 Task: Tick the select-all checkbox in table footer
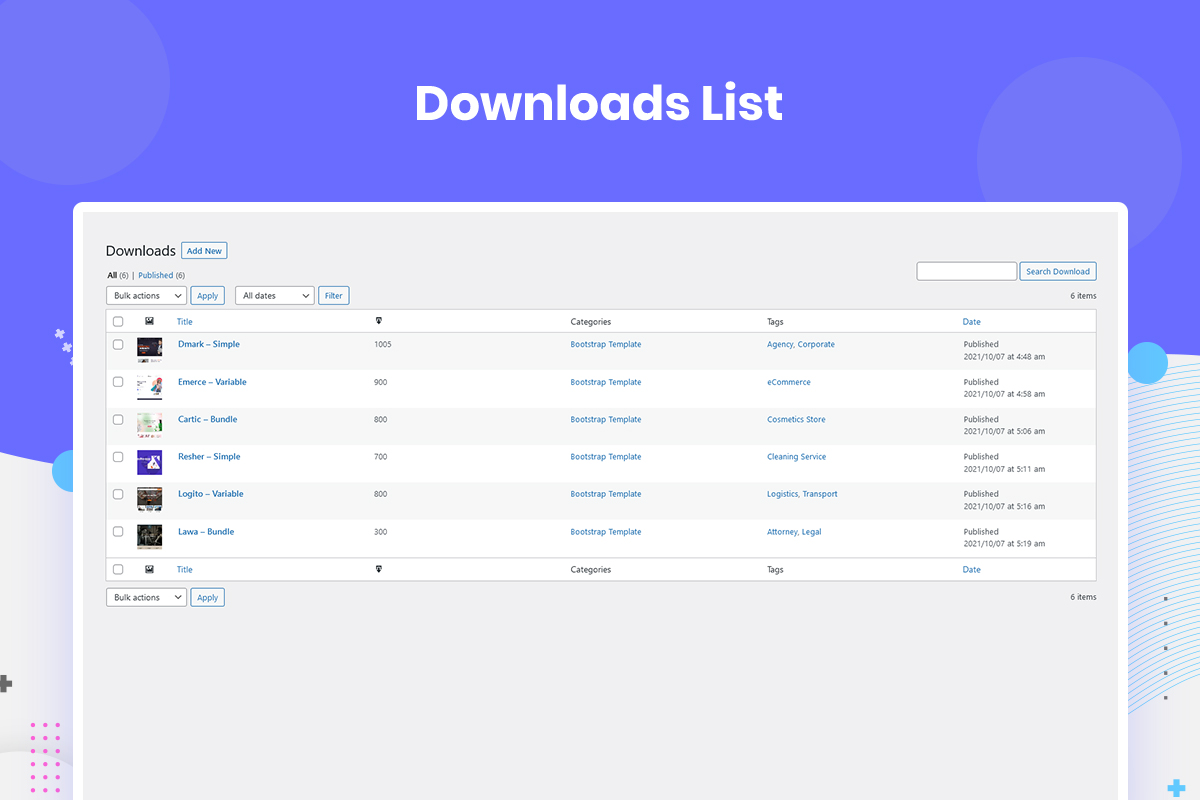click(118, 569)
